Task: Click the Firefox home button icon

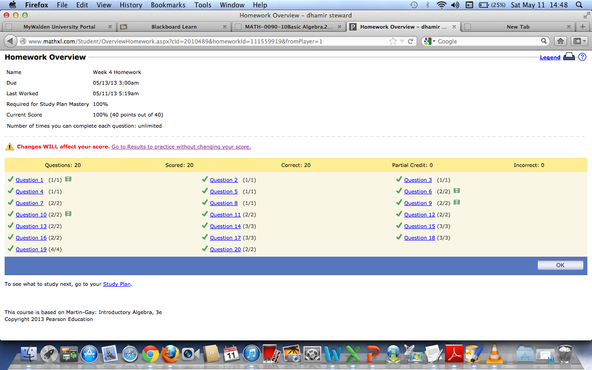Action: click(561, 41)
